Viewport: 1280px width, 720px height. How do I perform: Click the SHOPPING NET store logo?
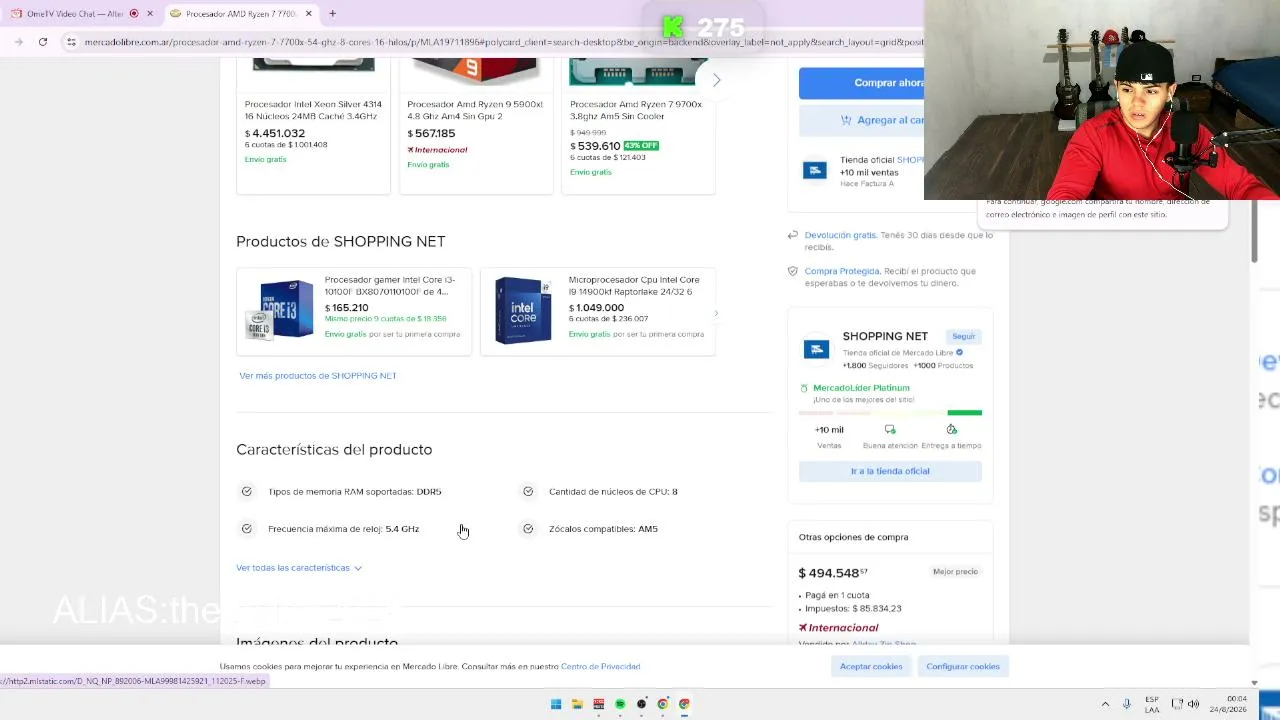coord(816,348)
